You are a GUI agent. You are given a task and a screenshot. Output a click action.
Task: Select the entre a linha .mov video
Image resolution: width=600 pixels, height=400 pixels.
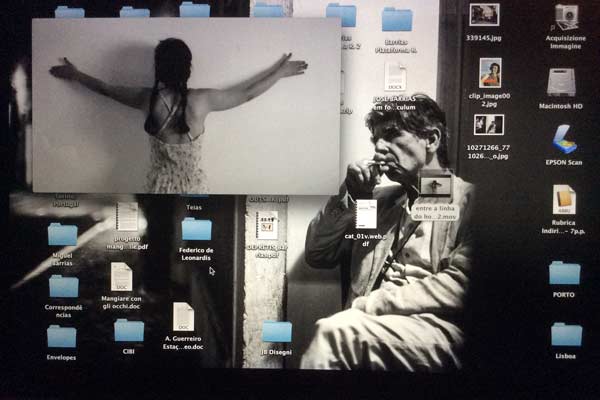point(436,185)
